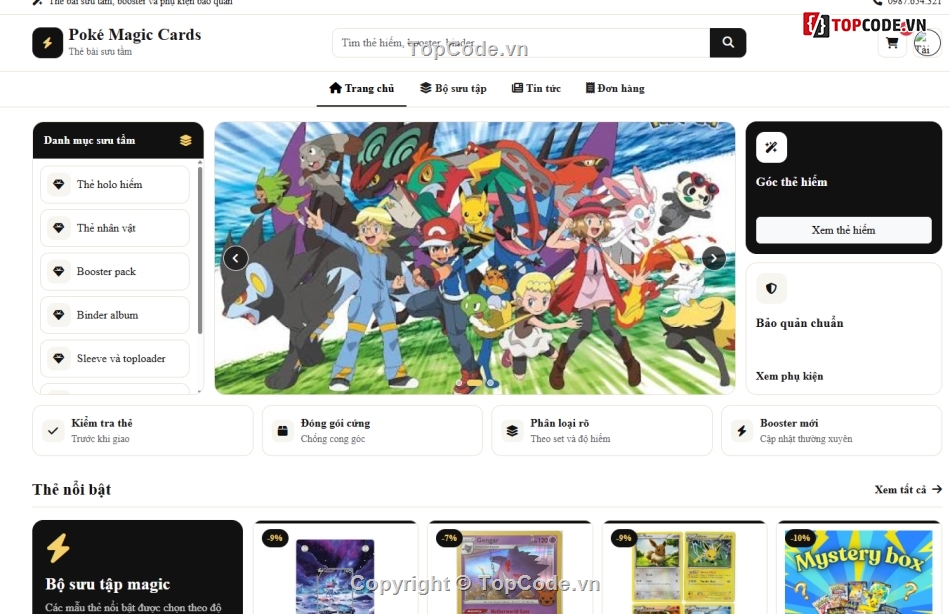Screen dimensions: 950x614
Task: Open the Bộ sưu tập tab
Action: 453,88
